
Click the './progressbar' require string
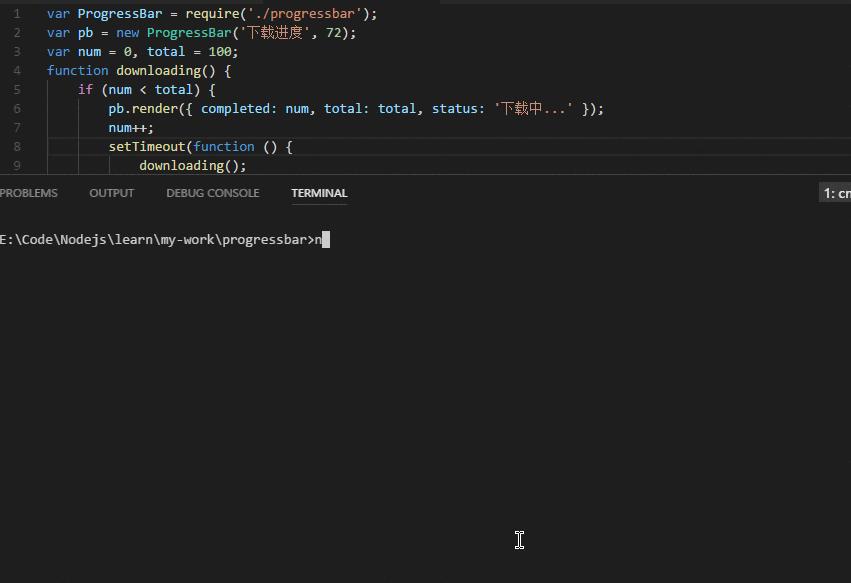pyautogui.click(x=305, y=14)
